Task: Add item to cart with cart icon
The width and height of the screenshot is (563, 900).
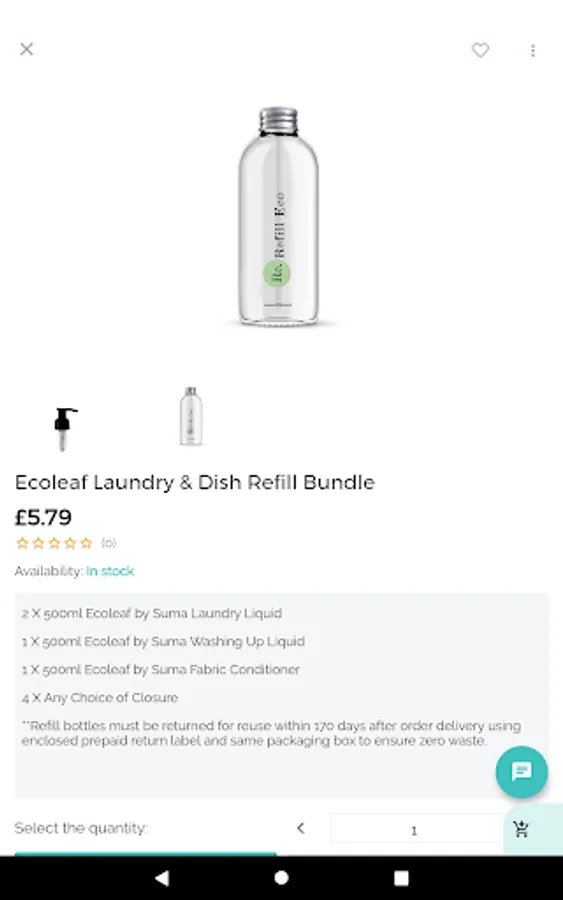Action: [521, 829]
